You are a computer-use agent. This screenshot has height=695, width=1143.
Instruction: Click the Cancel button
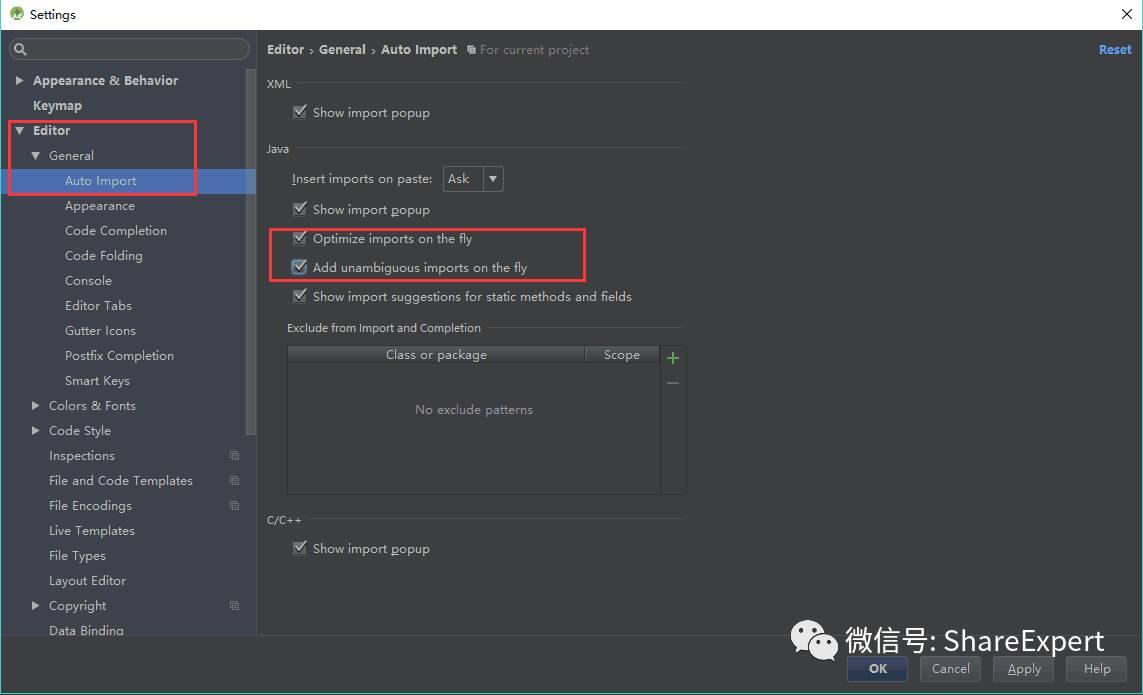(951, 669)
